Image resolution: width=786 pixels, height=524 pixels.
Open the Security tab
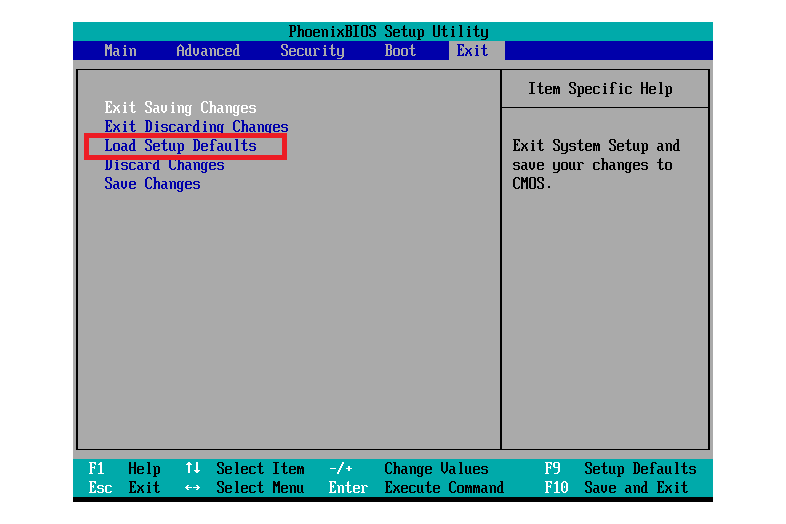(312, 51)
